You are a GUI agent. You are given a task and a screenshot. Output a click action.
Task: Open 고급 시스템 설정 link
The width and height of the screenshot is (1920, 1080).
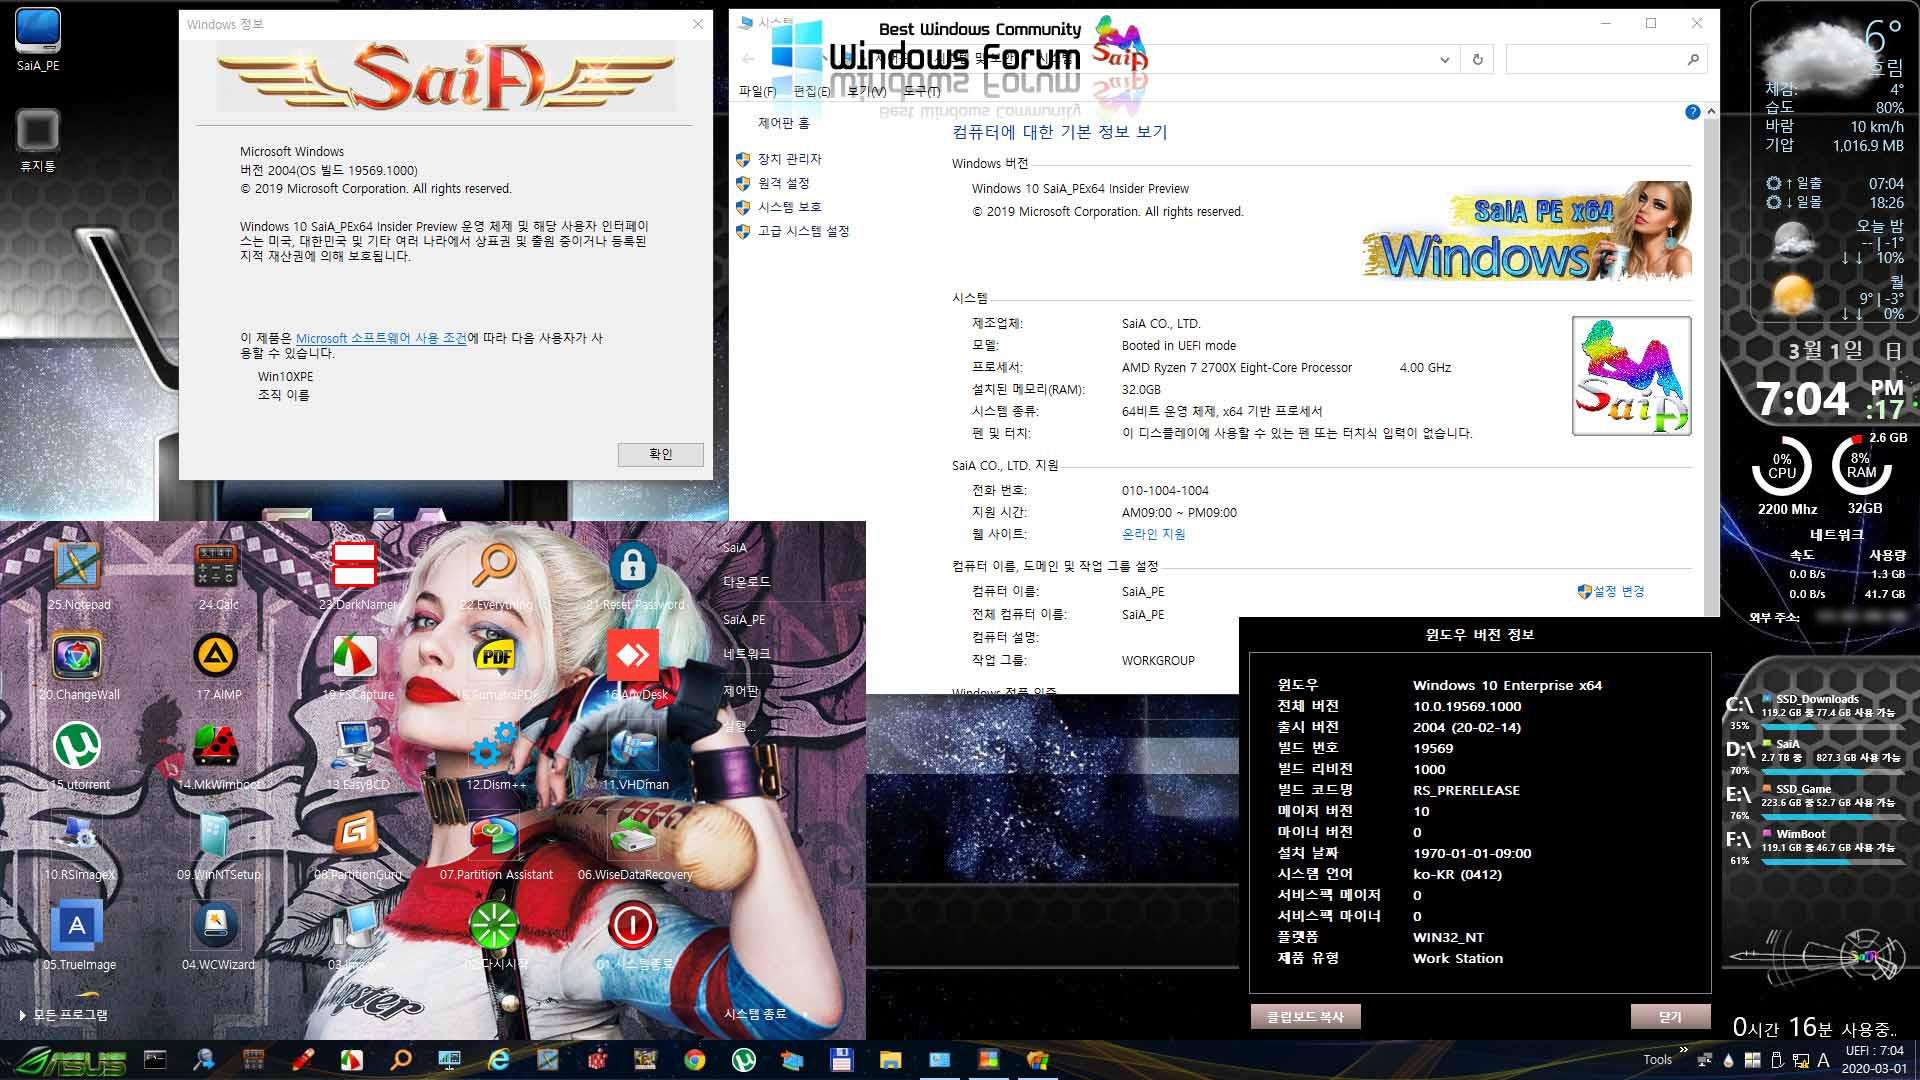pyautogui.click(x=803, y=231)
